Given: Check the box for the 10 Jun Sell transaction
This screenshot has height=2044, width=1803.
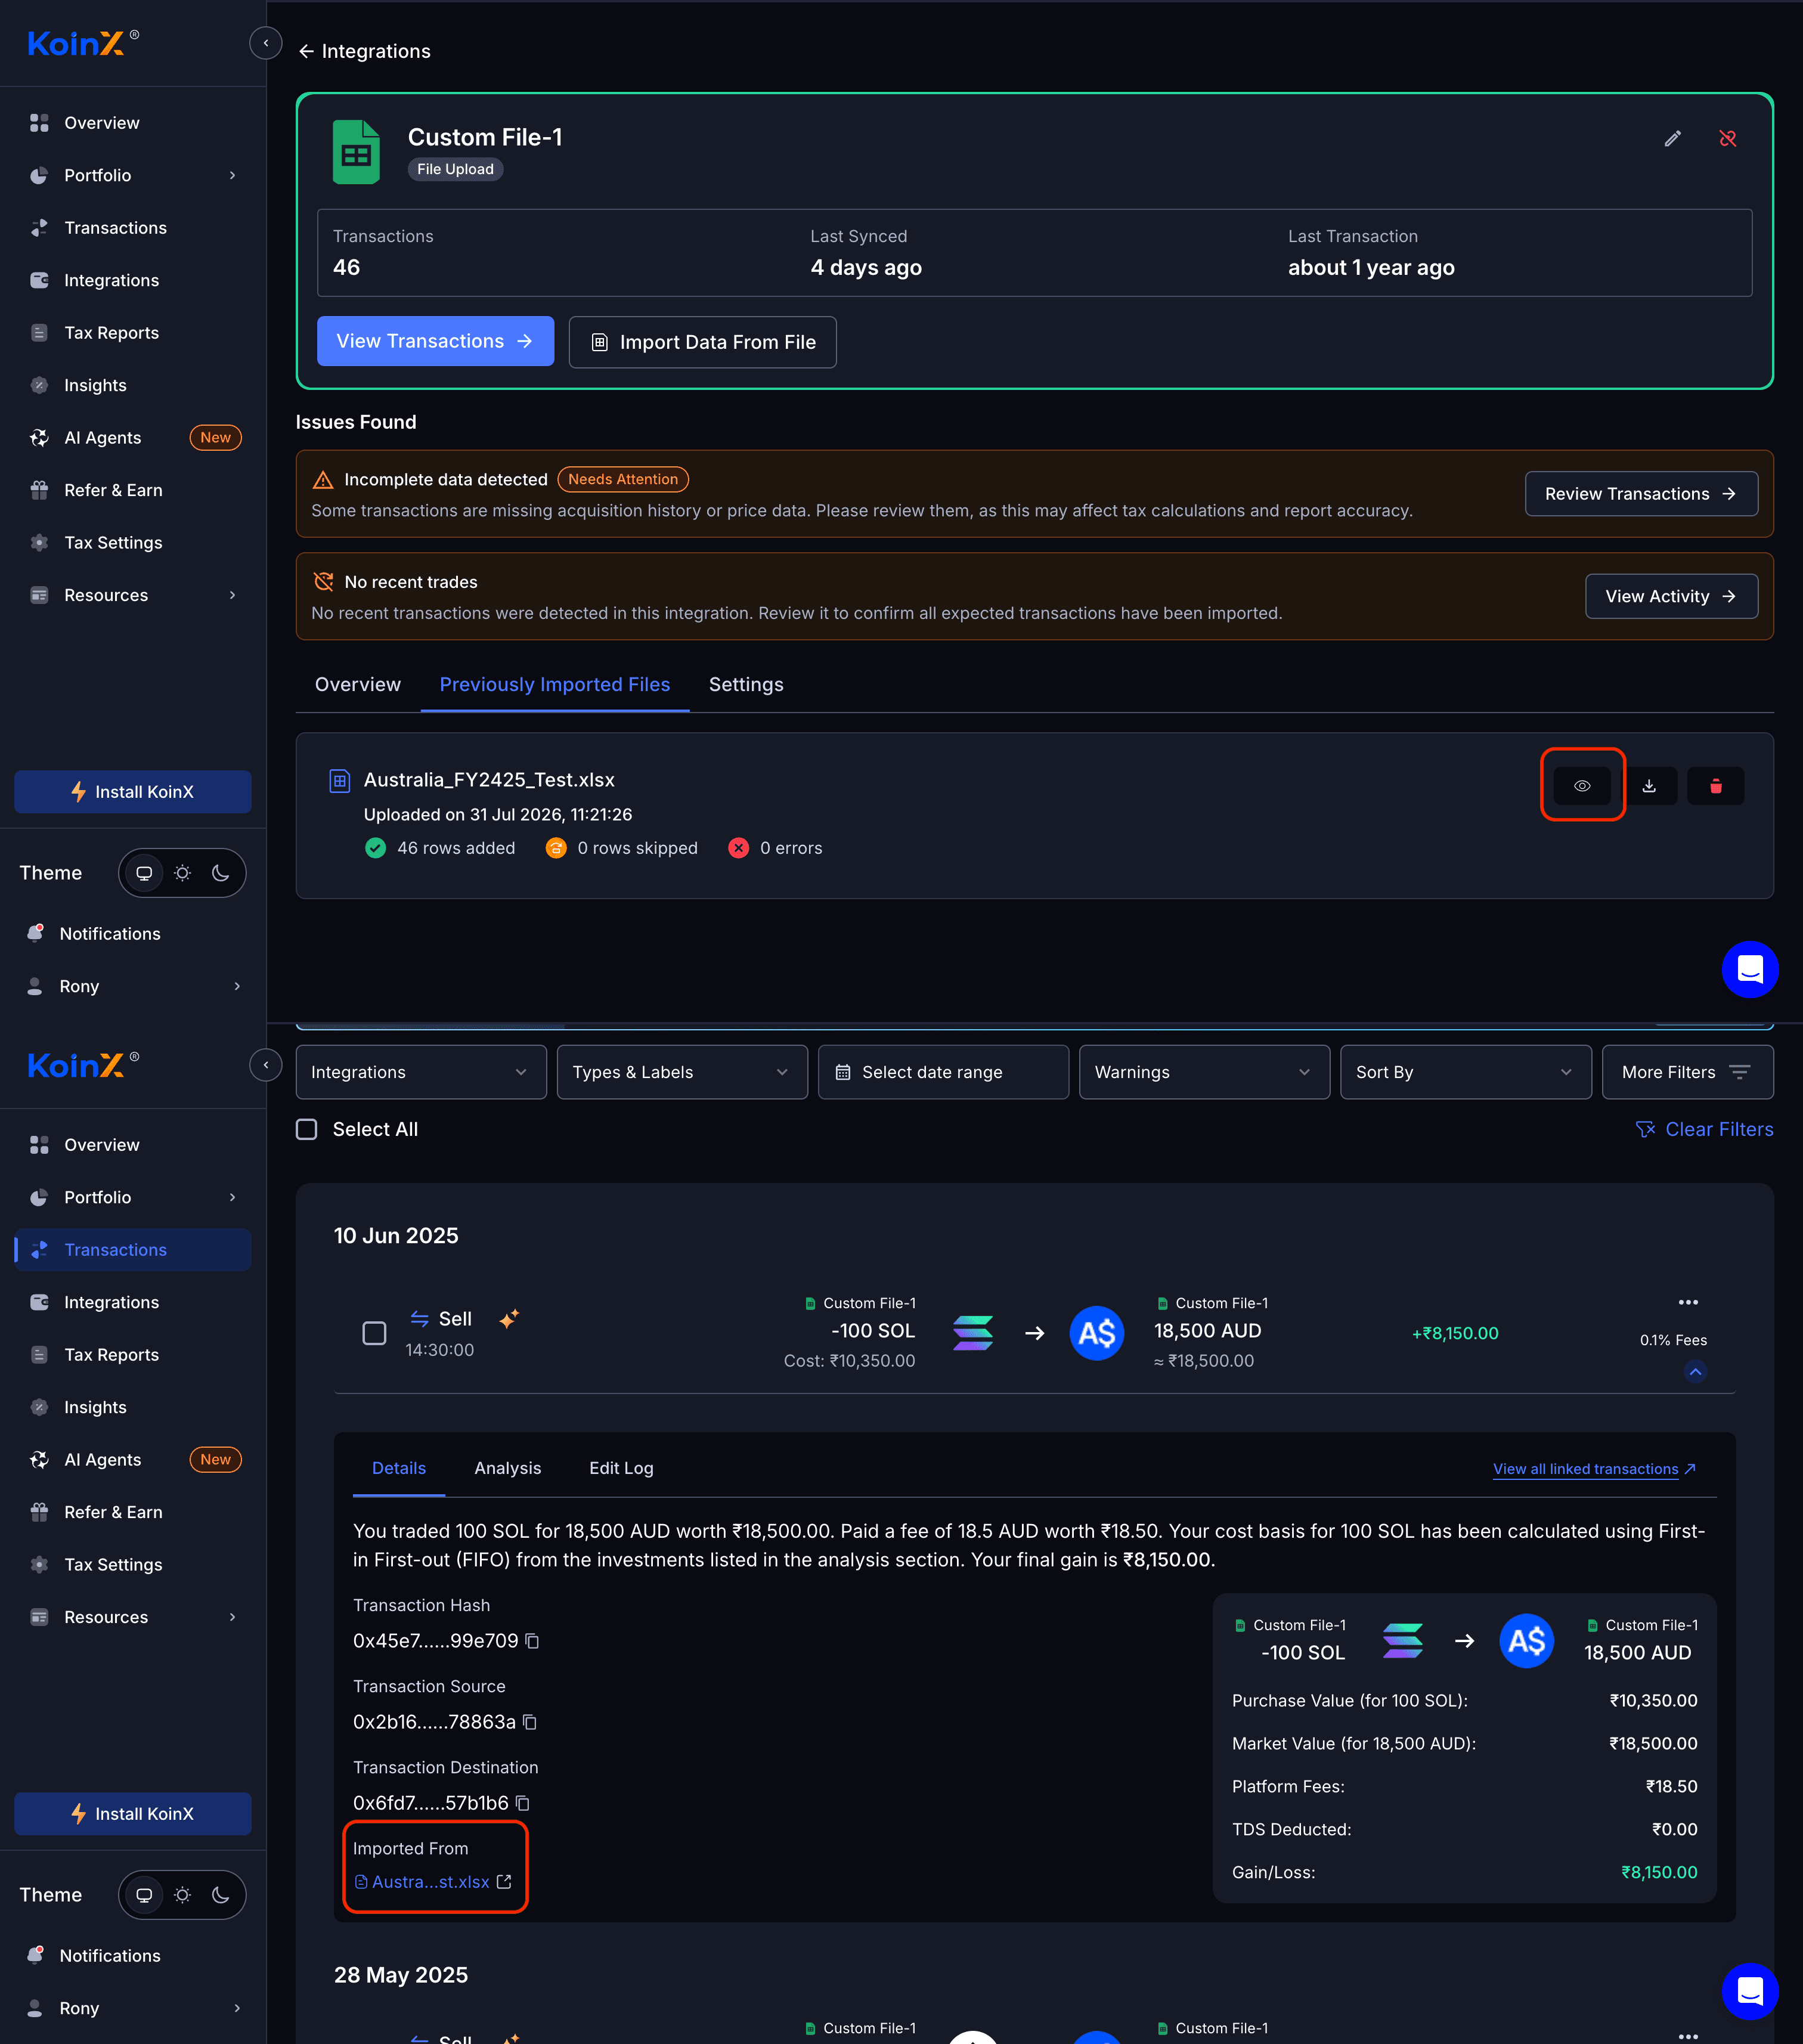Looking at the screenshot, I should (x=374, y=1333).
